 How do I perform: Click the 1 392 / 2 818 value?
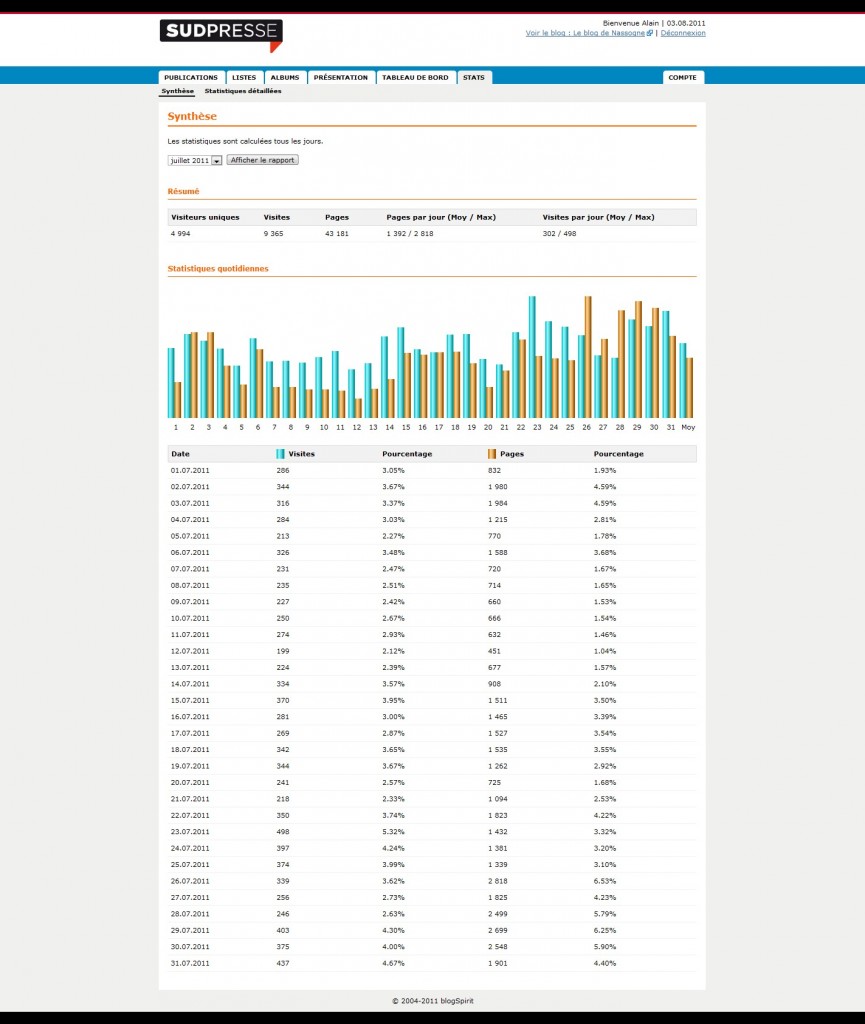point(409,234)
